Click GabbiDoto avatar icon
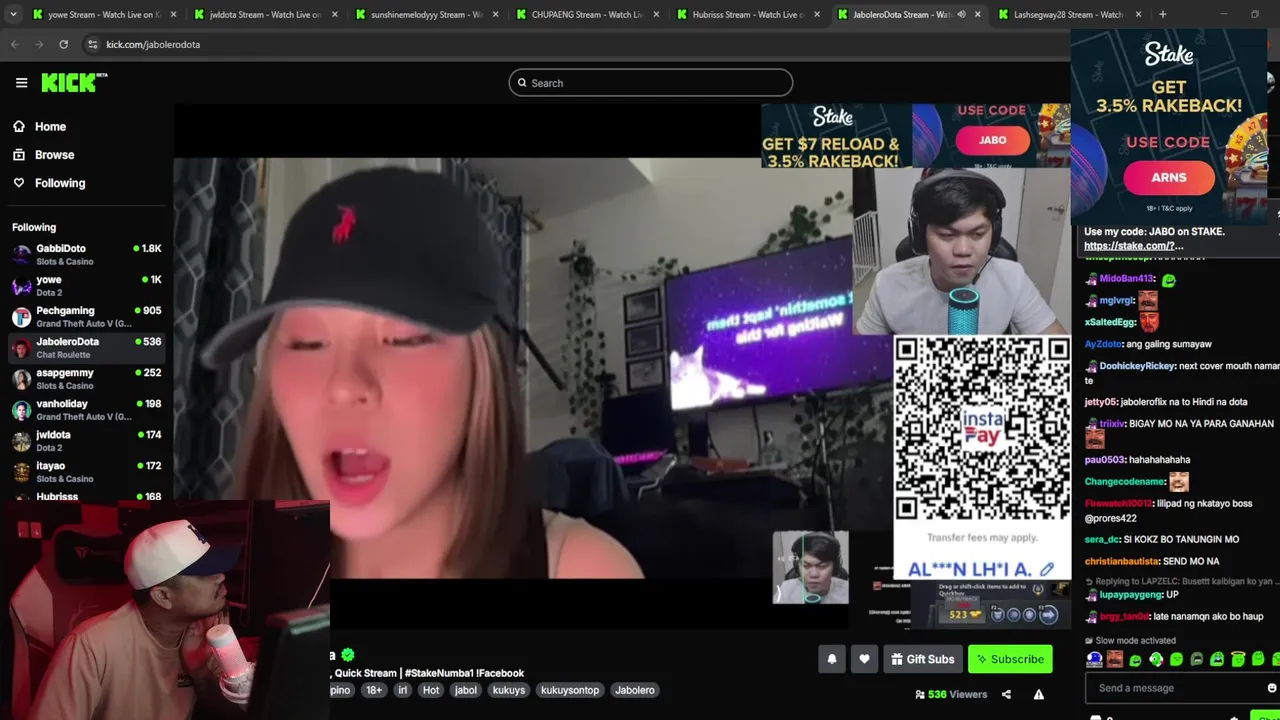The width and height of the screenshot is (1280, 720). (21, 255)
